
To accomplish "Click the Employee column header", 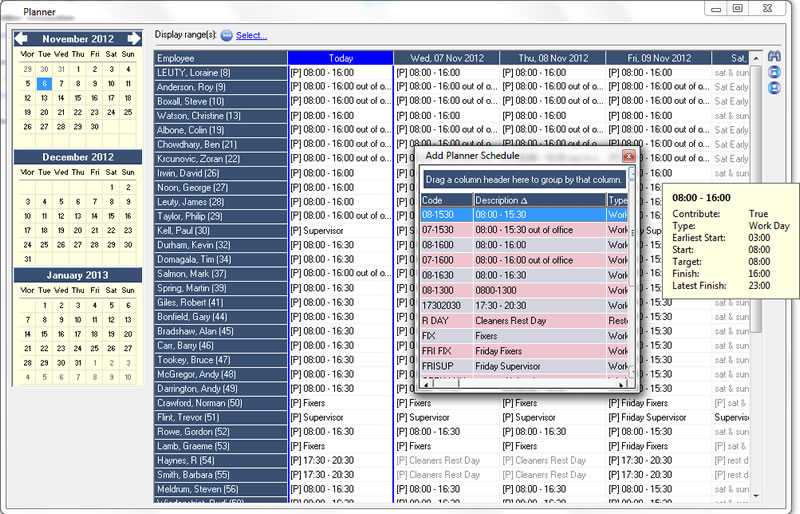I will point(220,58).
